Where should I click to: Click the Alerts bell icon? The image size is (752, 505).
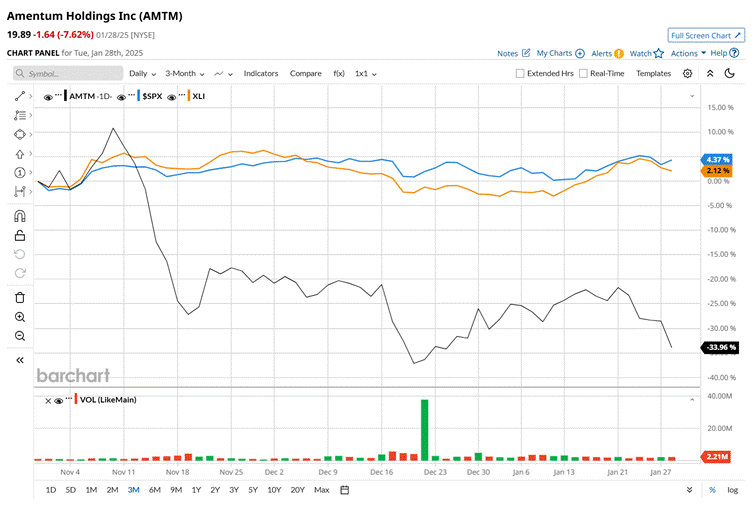[619, 53]
